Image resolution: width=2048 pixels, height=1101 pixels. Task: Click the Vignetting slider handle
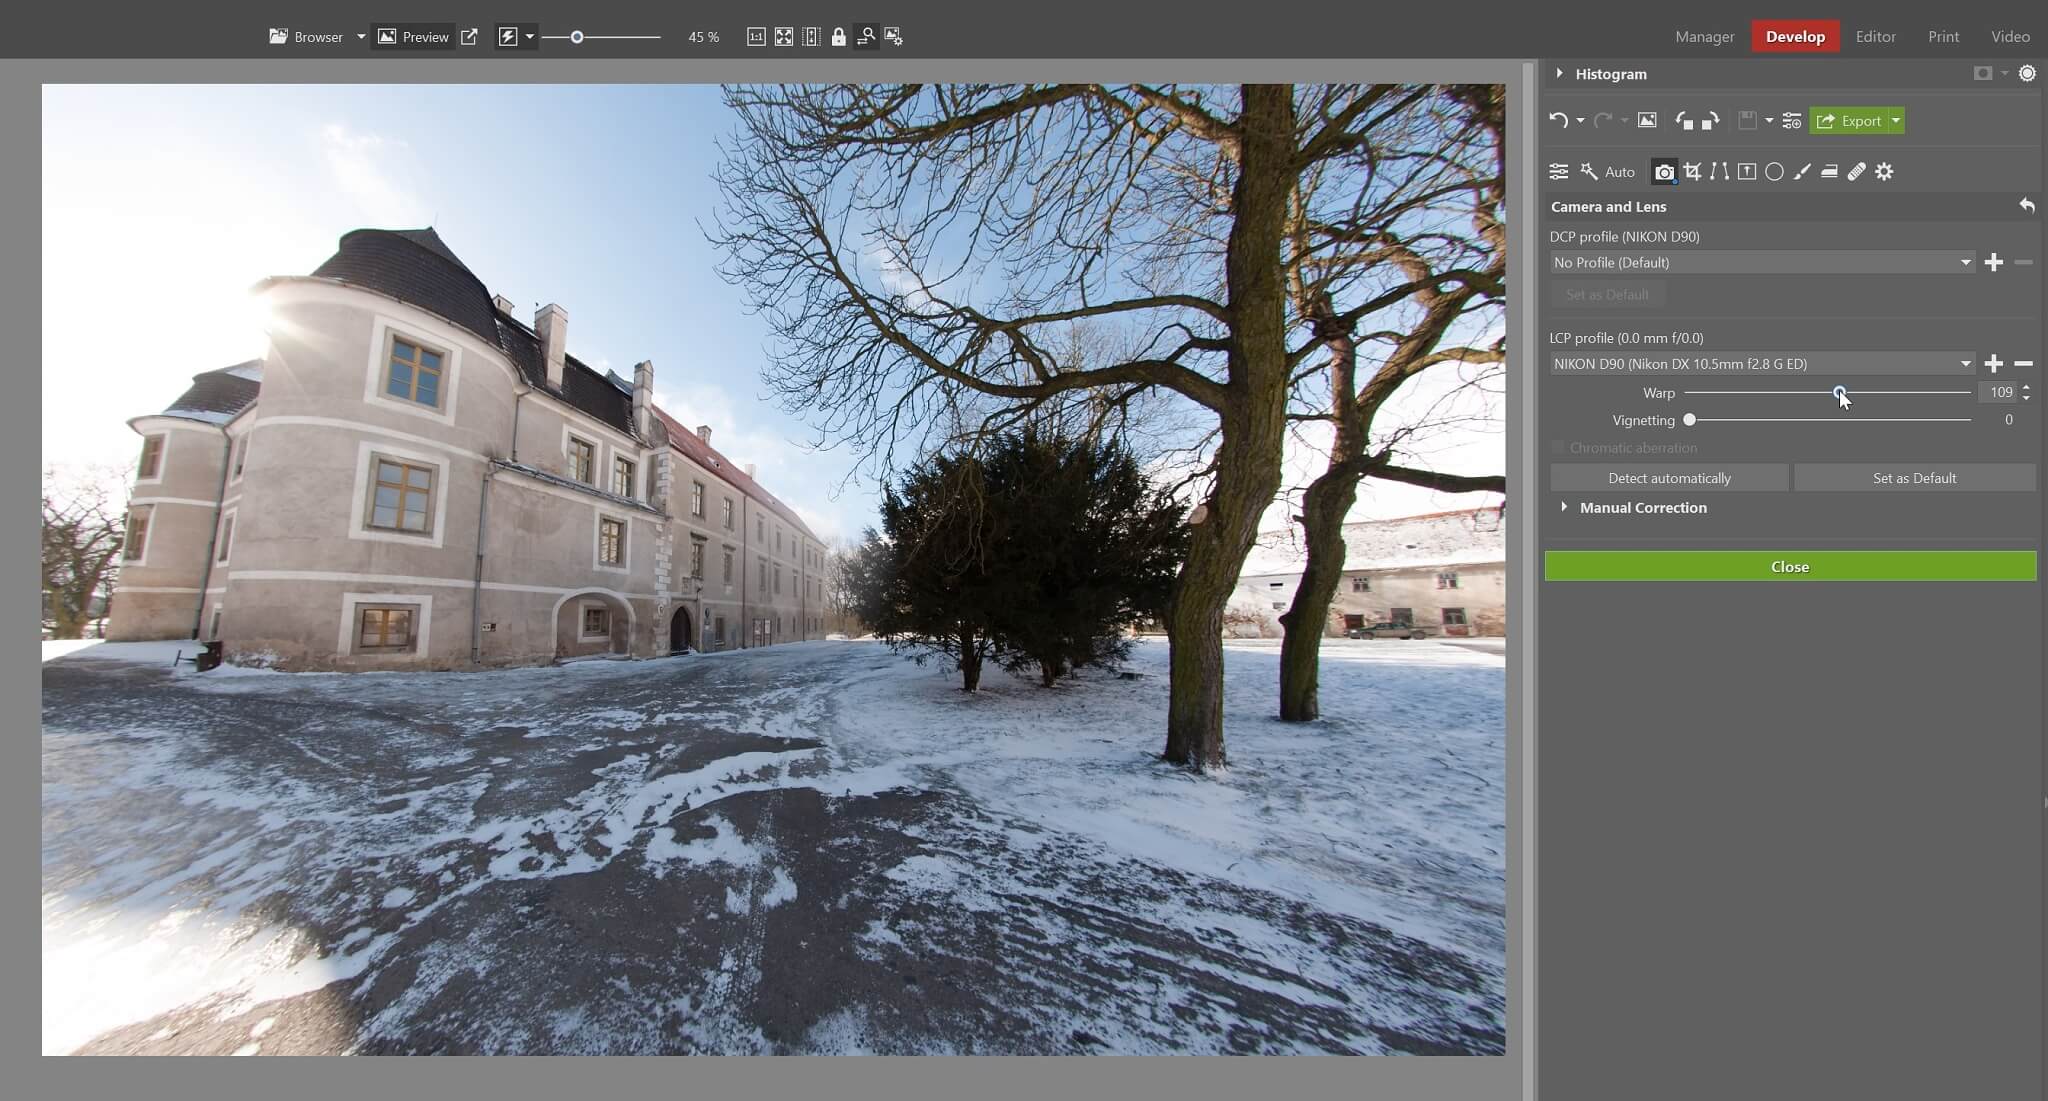(x=1690, y=420)
